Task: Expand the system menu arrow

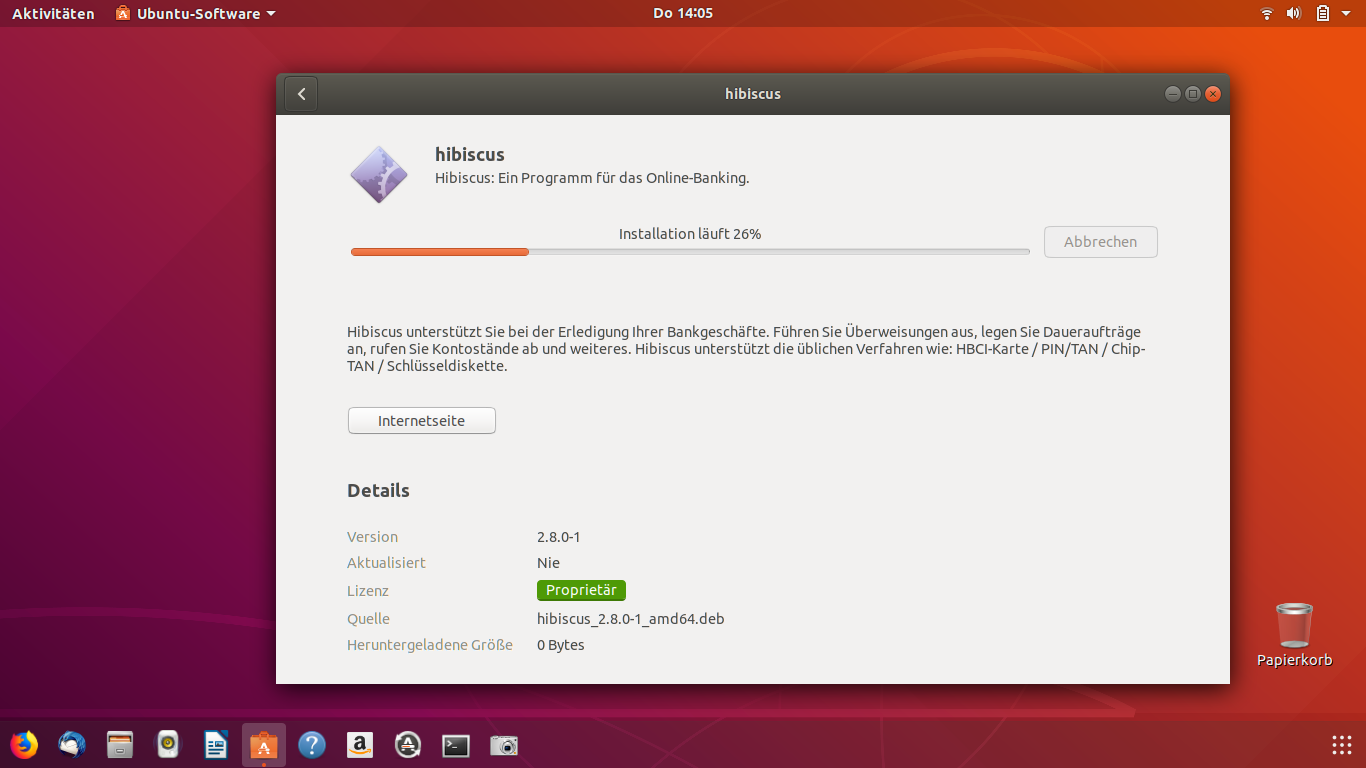Action: click(1346, 13)
